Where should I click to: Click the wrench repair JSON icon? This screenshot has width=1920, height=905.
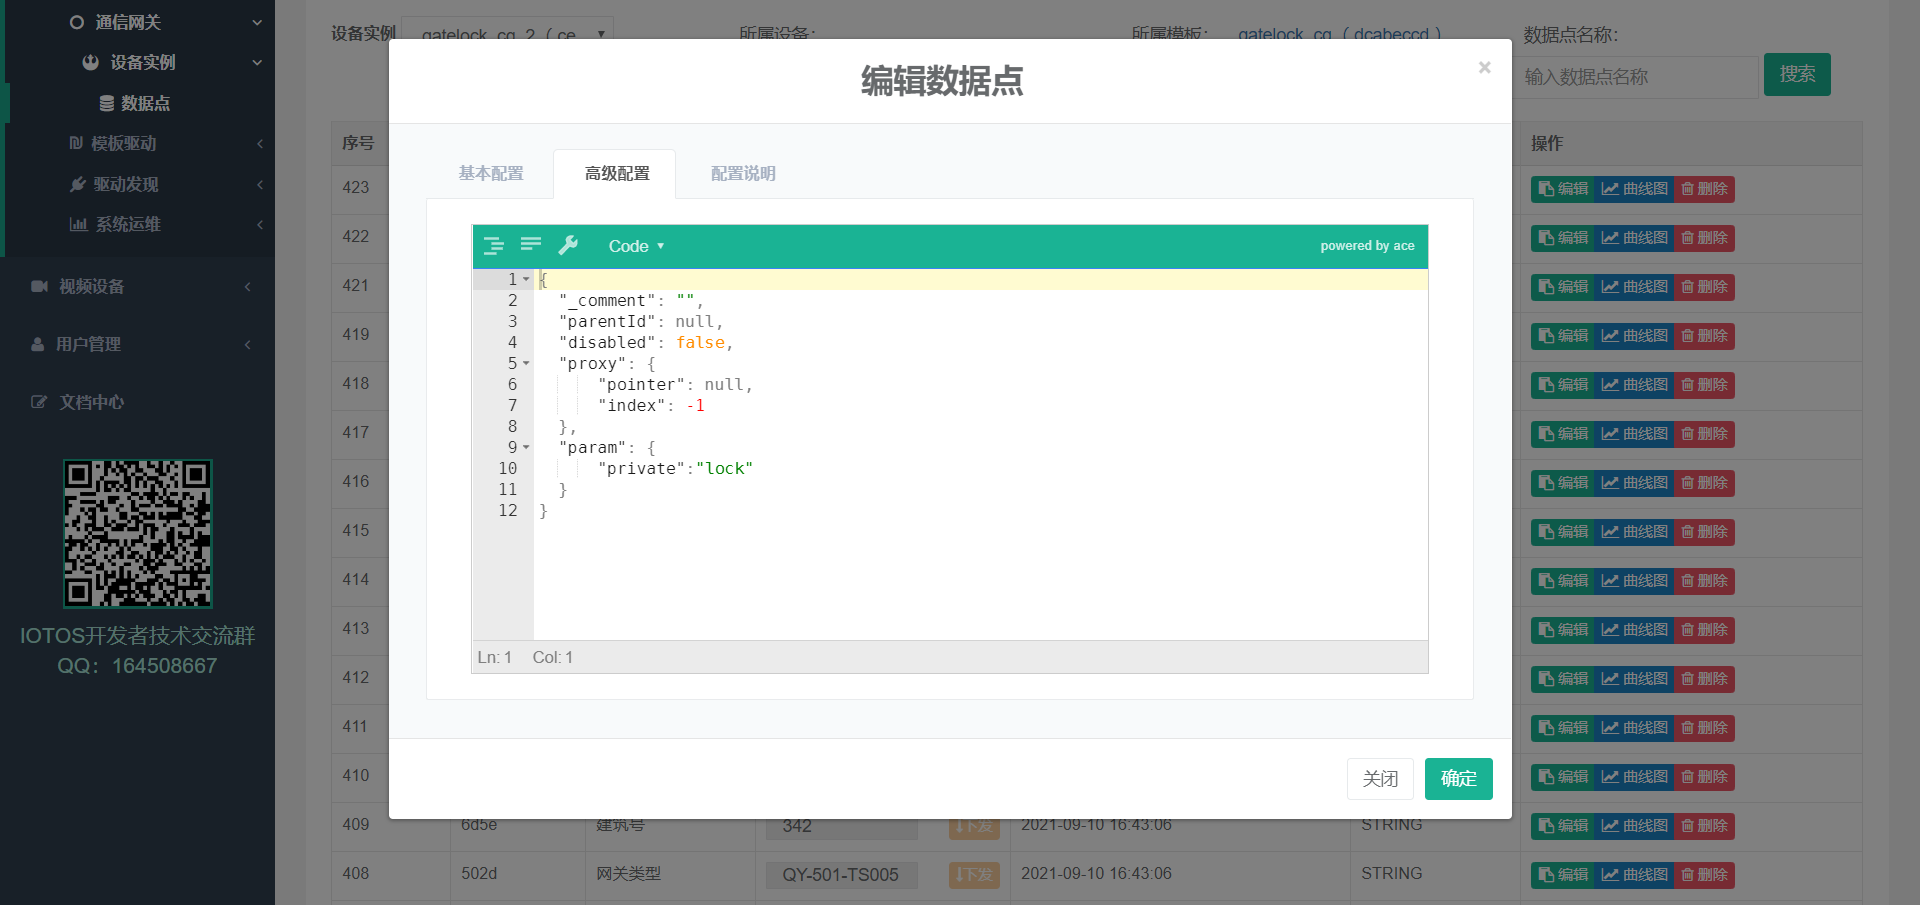(568, 246)
